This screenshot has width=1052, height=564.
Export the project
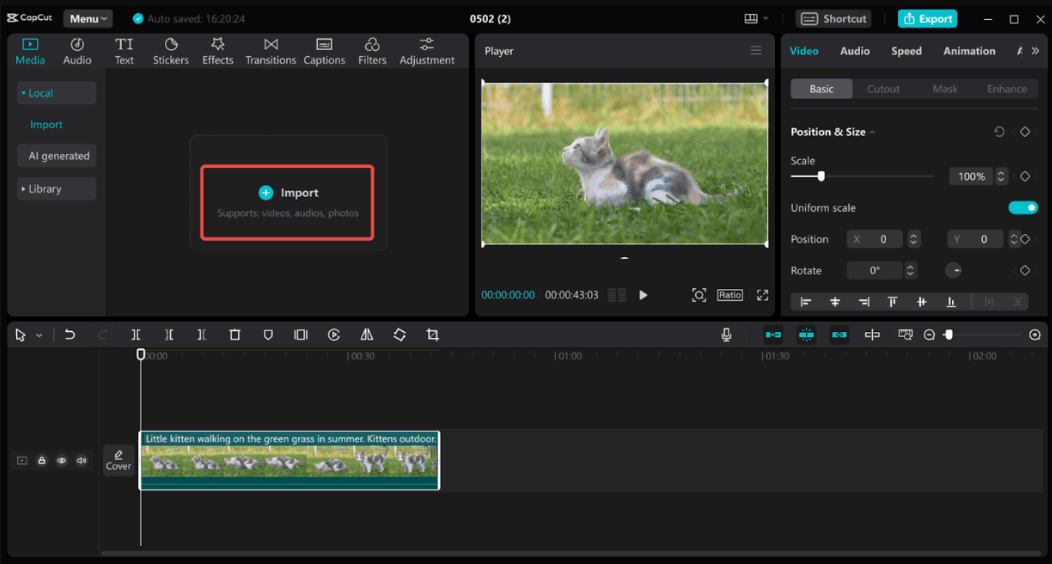tap(927, 19)
